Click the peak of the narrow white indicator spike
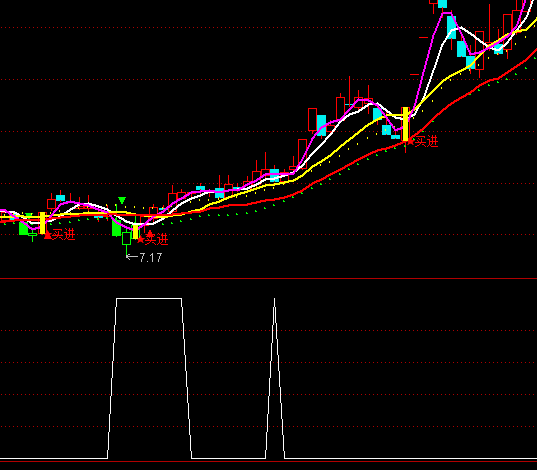Viewport: 537px width, 470px height. pyautogui.click(x=274, y=299)
